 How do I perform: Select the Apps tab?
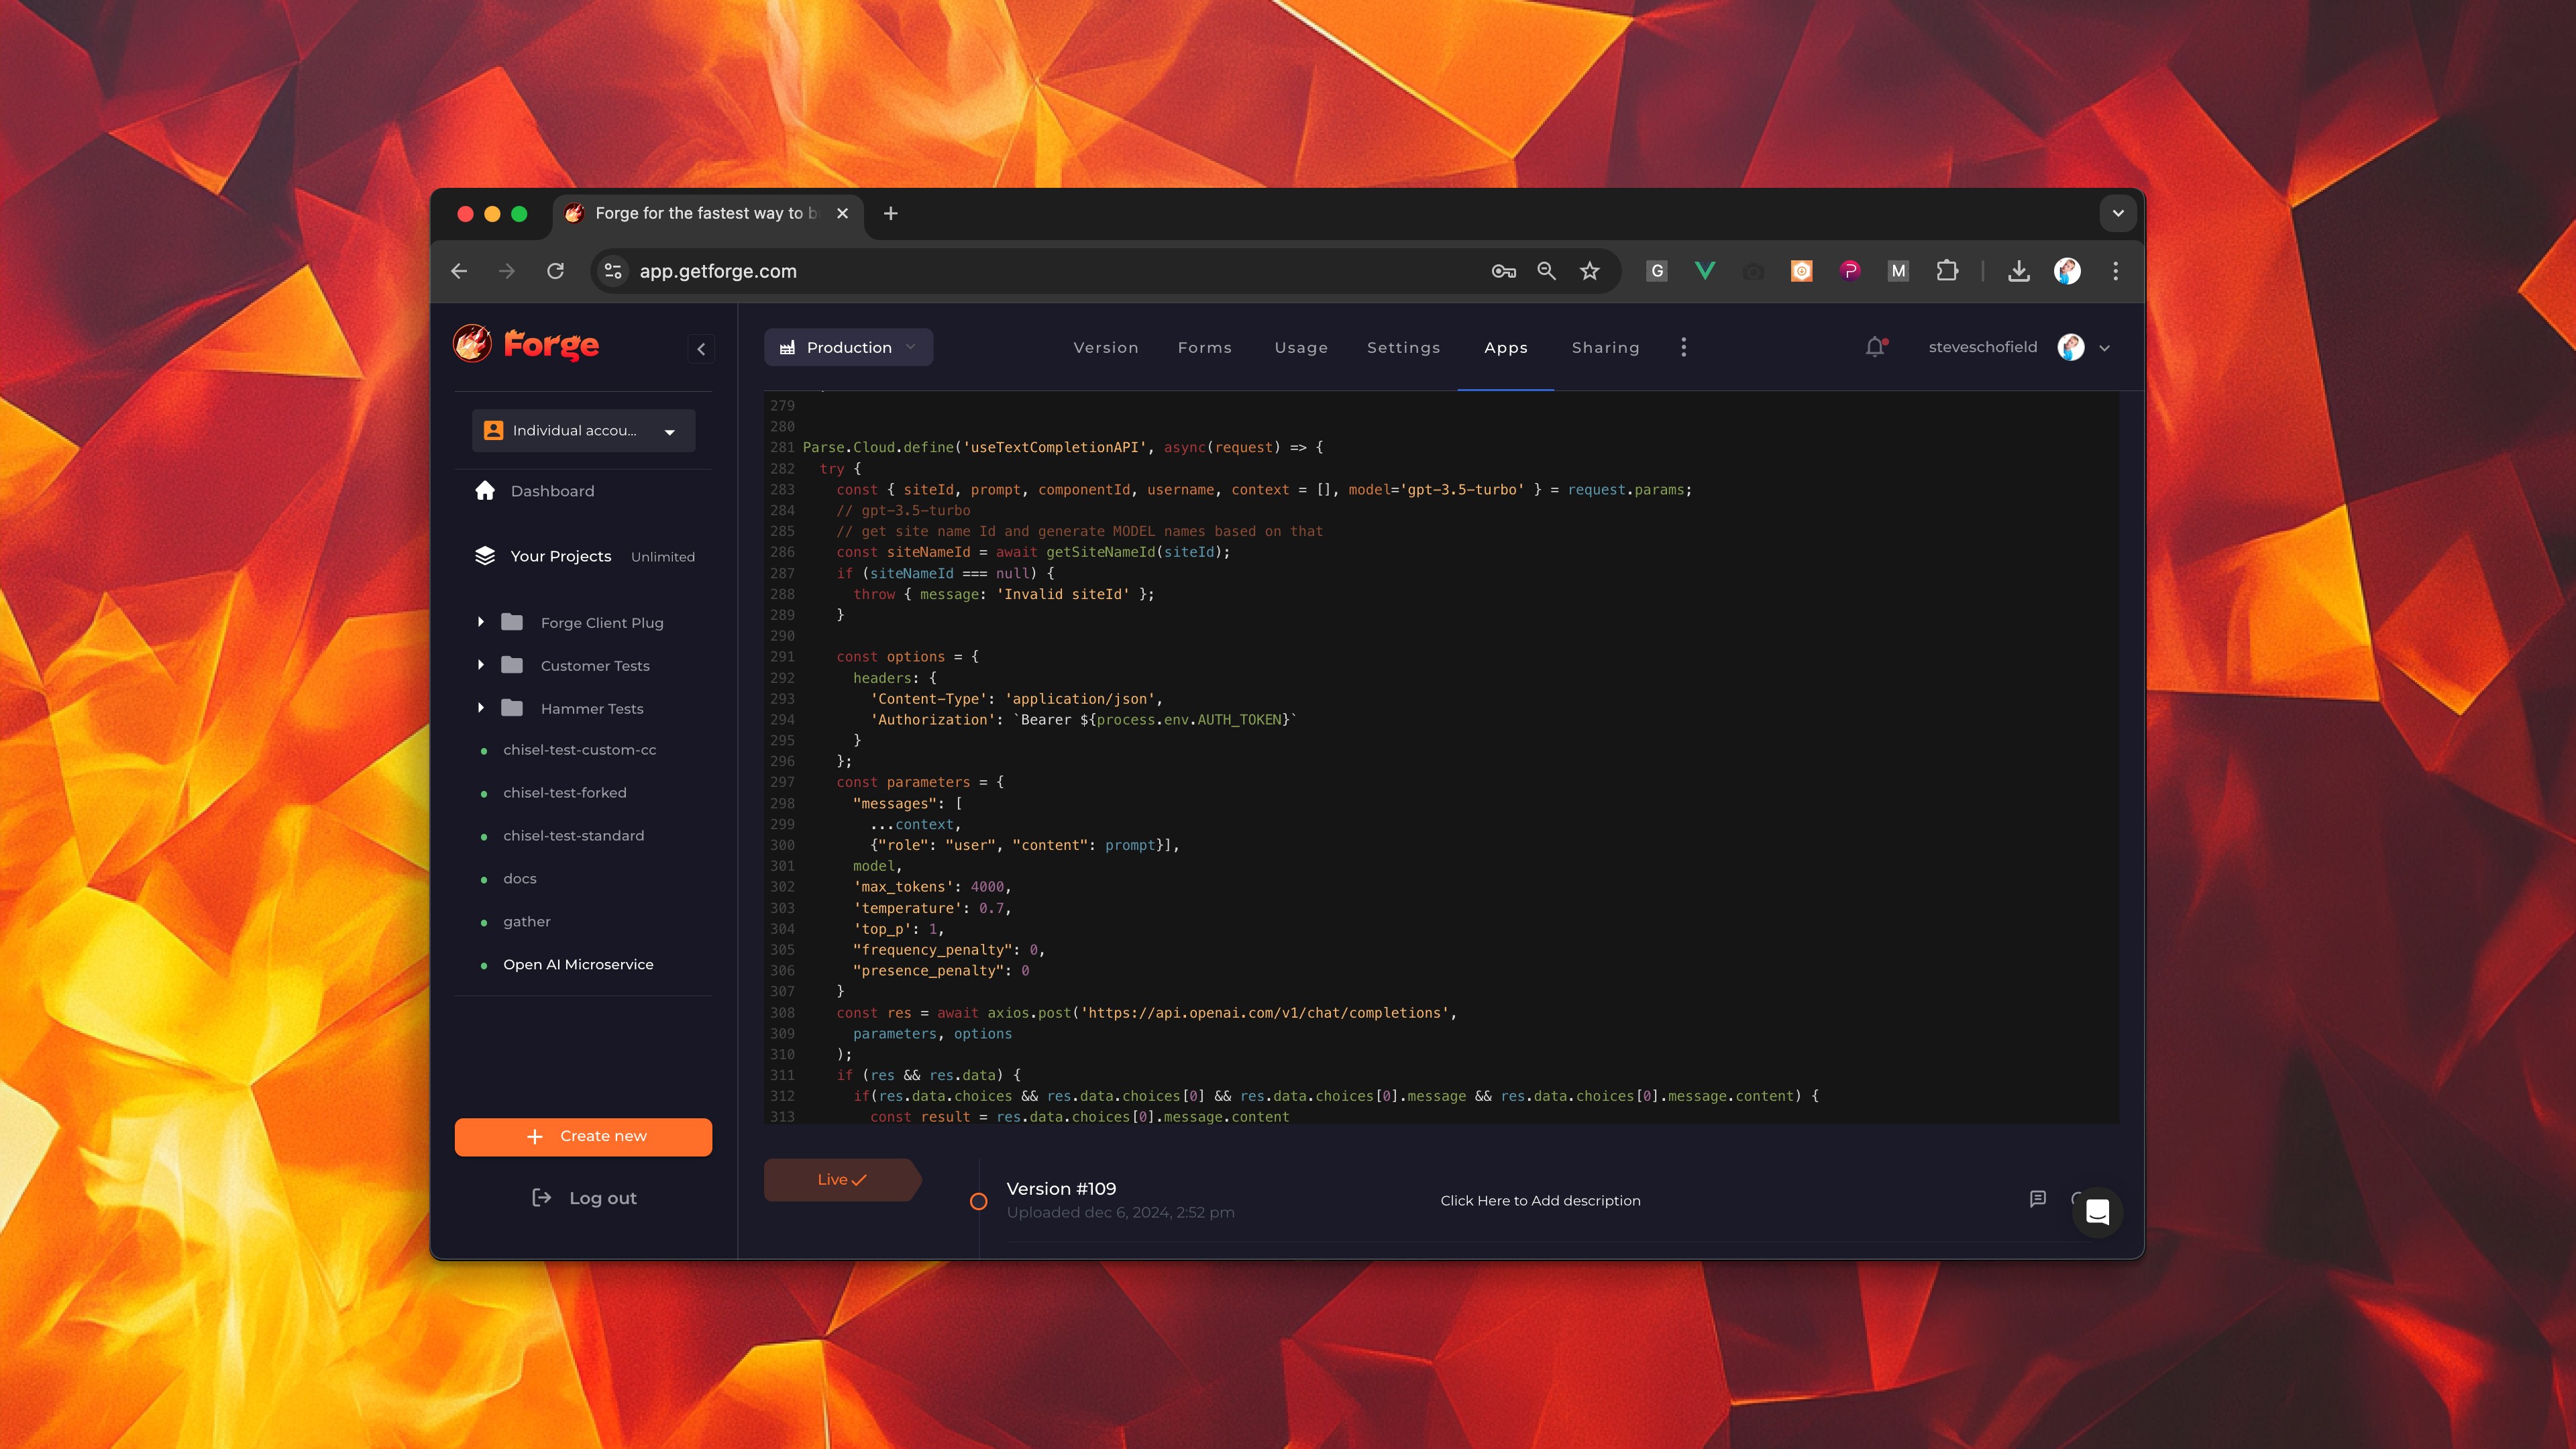1506,347
